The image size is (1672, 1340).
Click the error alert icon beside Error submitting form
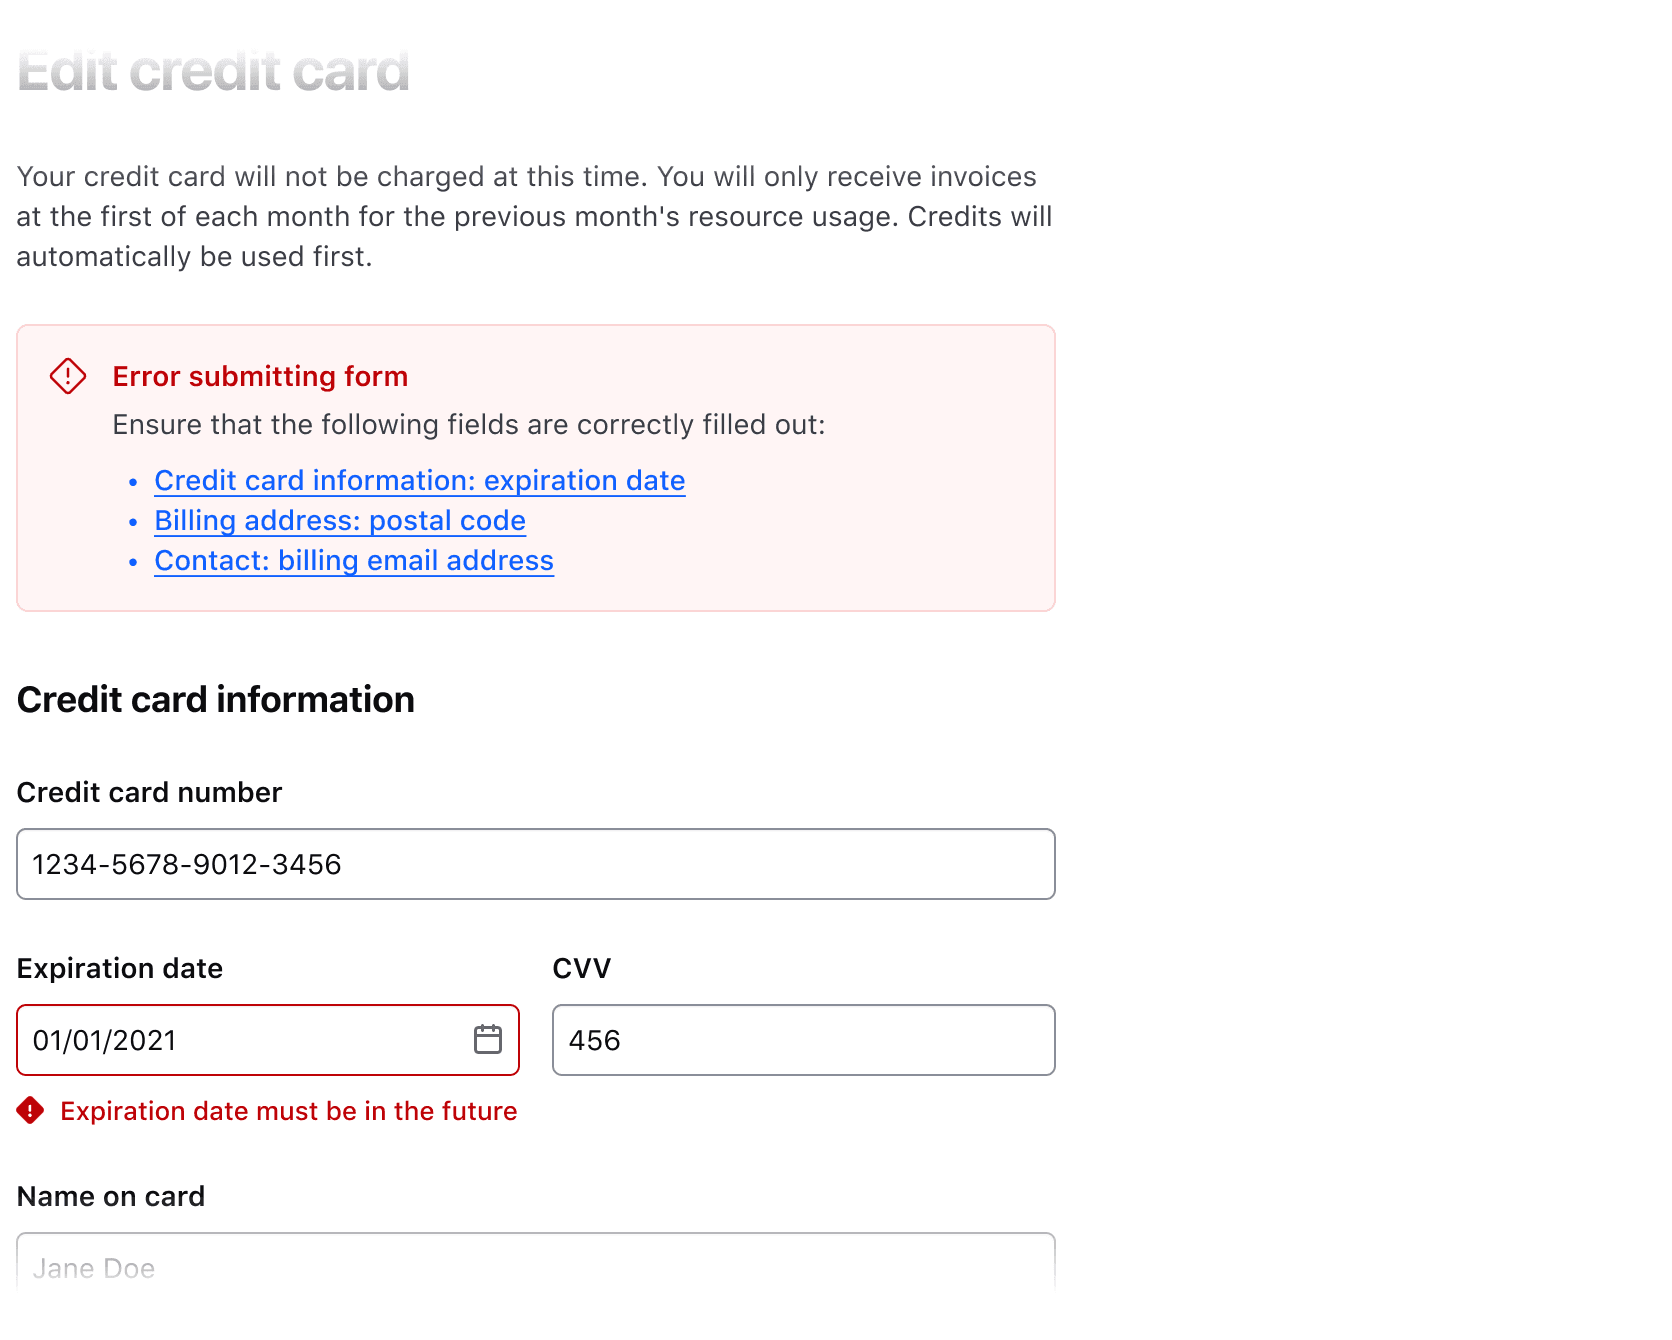click(67, 376)
